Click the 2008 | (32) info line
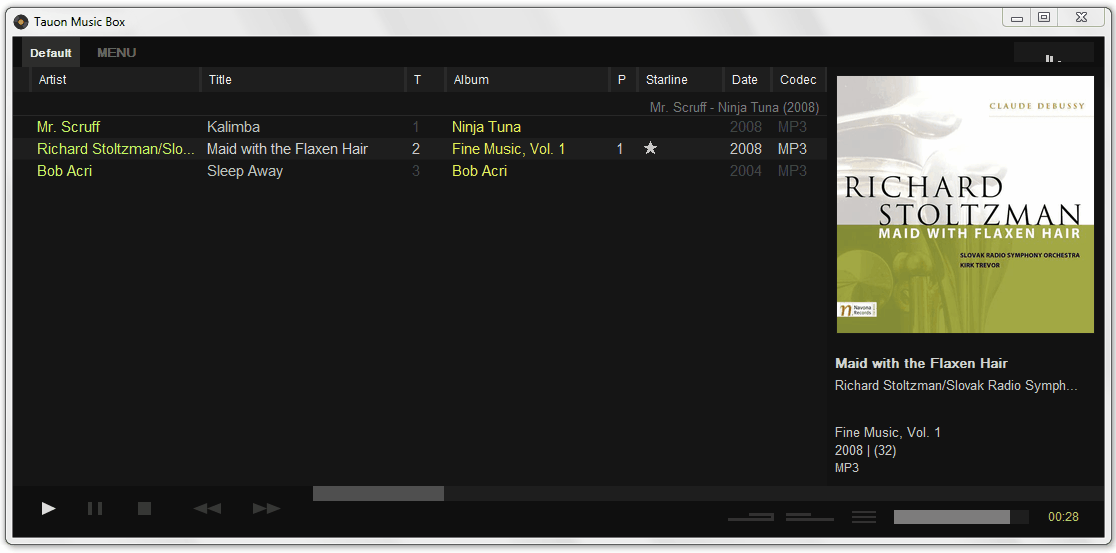Viewport: 1116px width, 553px height. 865,451
